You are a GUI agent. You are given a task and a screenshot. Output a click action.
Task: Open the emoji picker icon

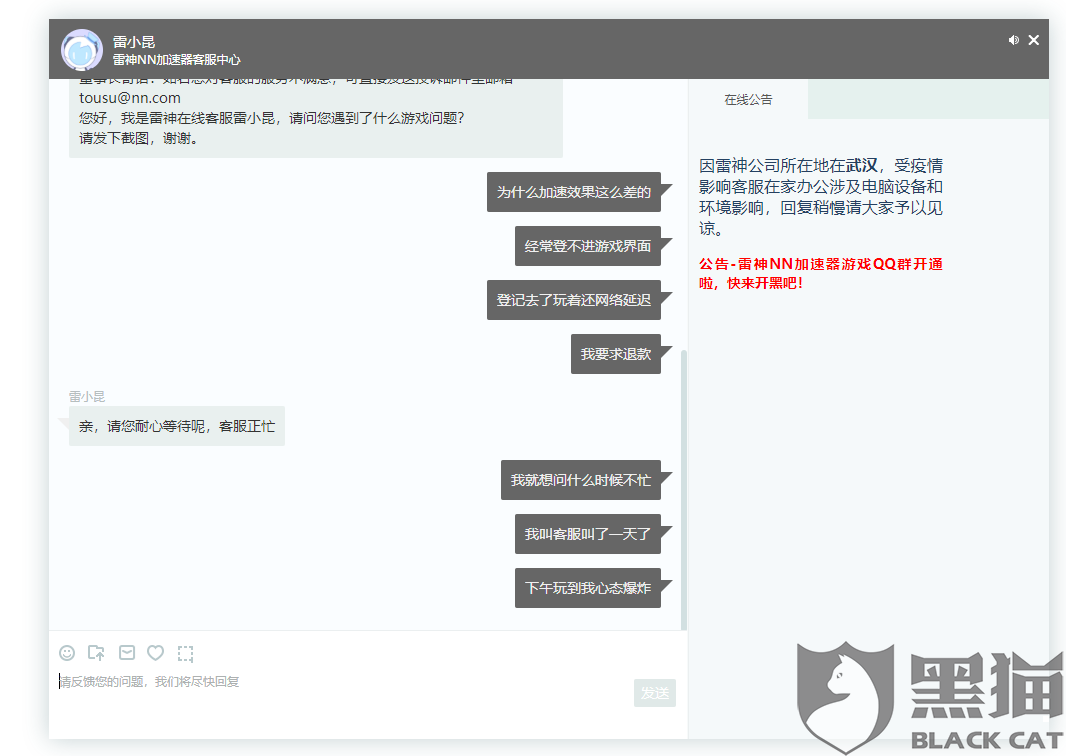(67, 653)
